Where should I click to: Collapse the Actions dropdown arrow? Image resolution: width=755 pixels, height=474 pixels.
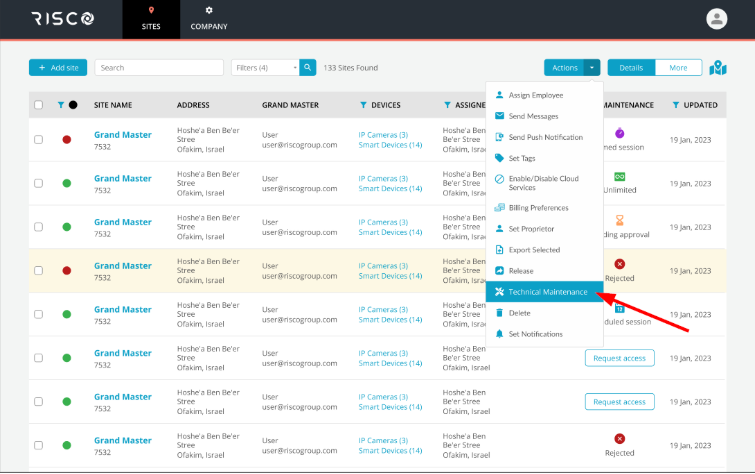coord(592,68)
